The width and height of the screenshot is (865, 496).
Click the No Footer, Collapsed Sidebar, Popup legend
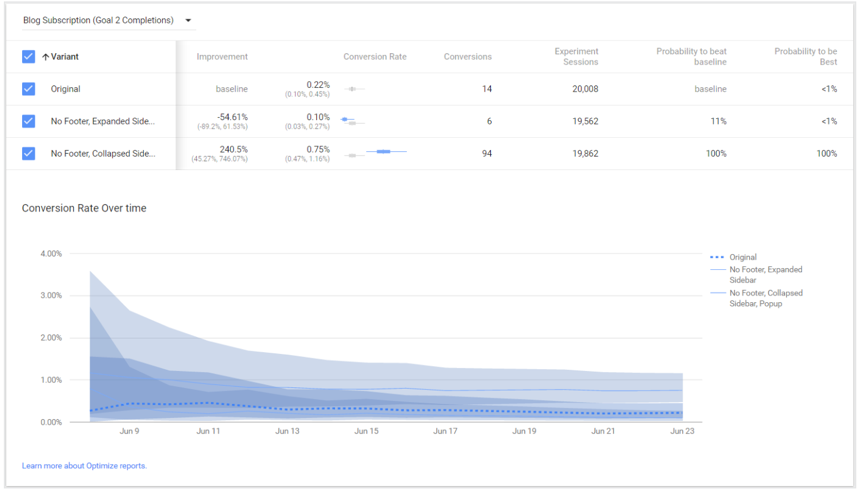click(765, 298)
